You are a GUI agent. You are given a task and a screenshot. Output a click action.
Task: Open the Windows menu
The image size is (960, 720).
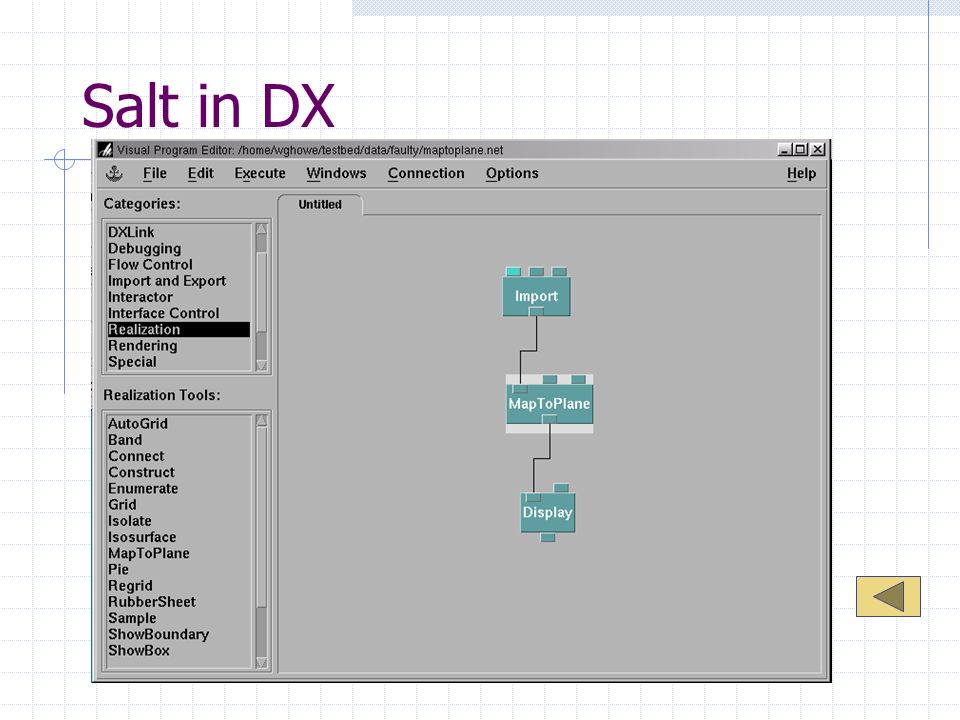click(337, 174)
